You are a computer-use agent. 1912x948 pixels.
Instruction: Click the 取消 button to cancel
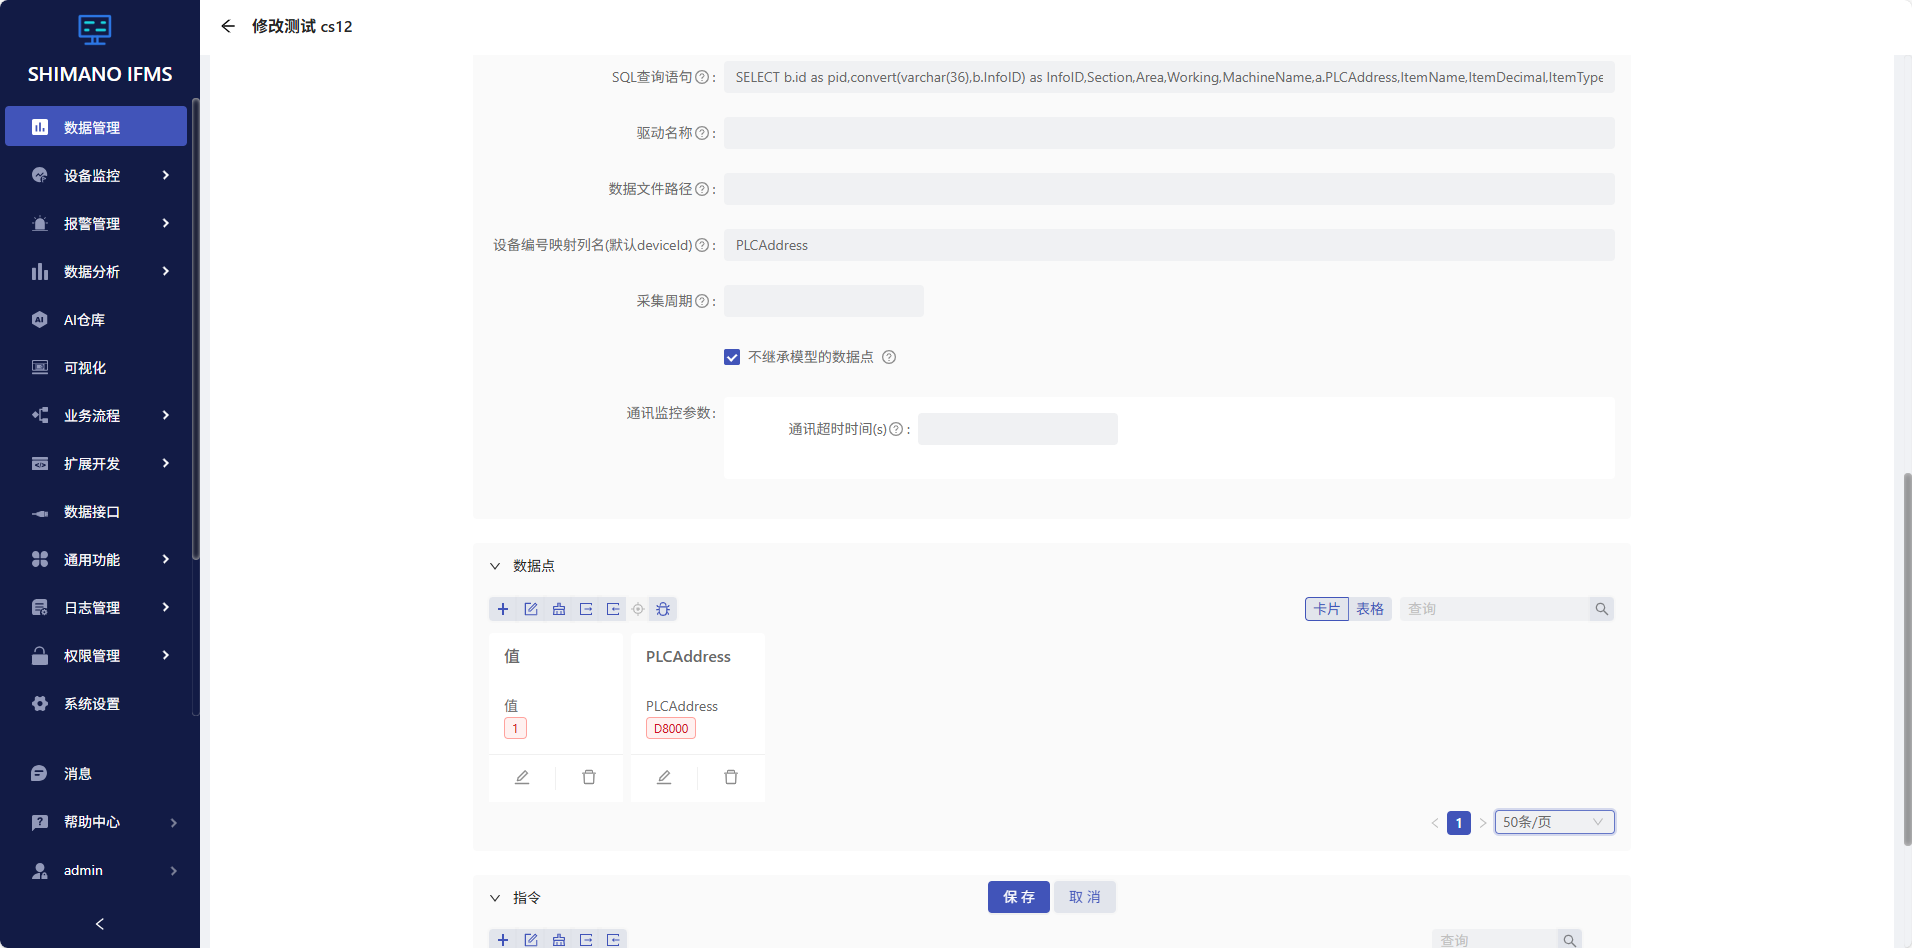pyautogui.click(x=1084, y=897)
